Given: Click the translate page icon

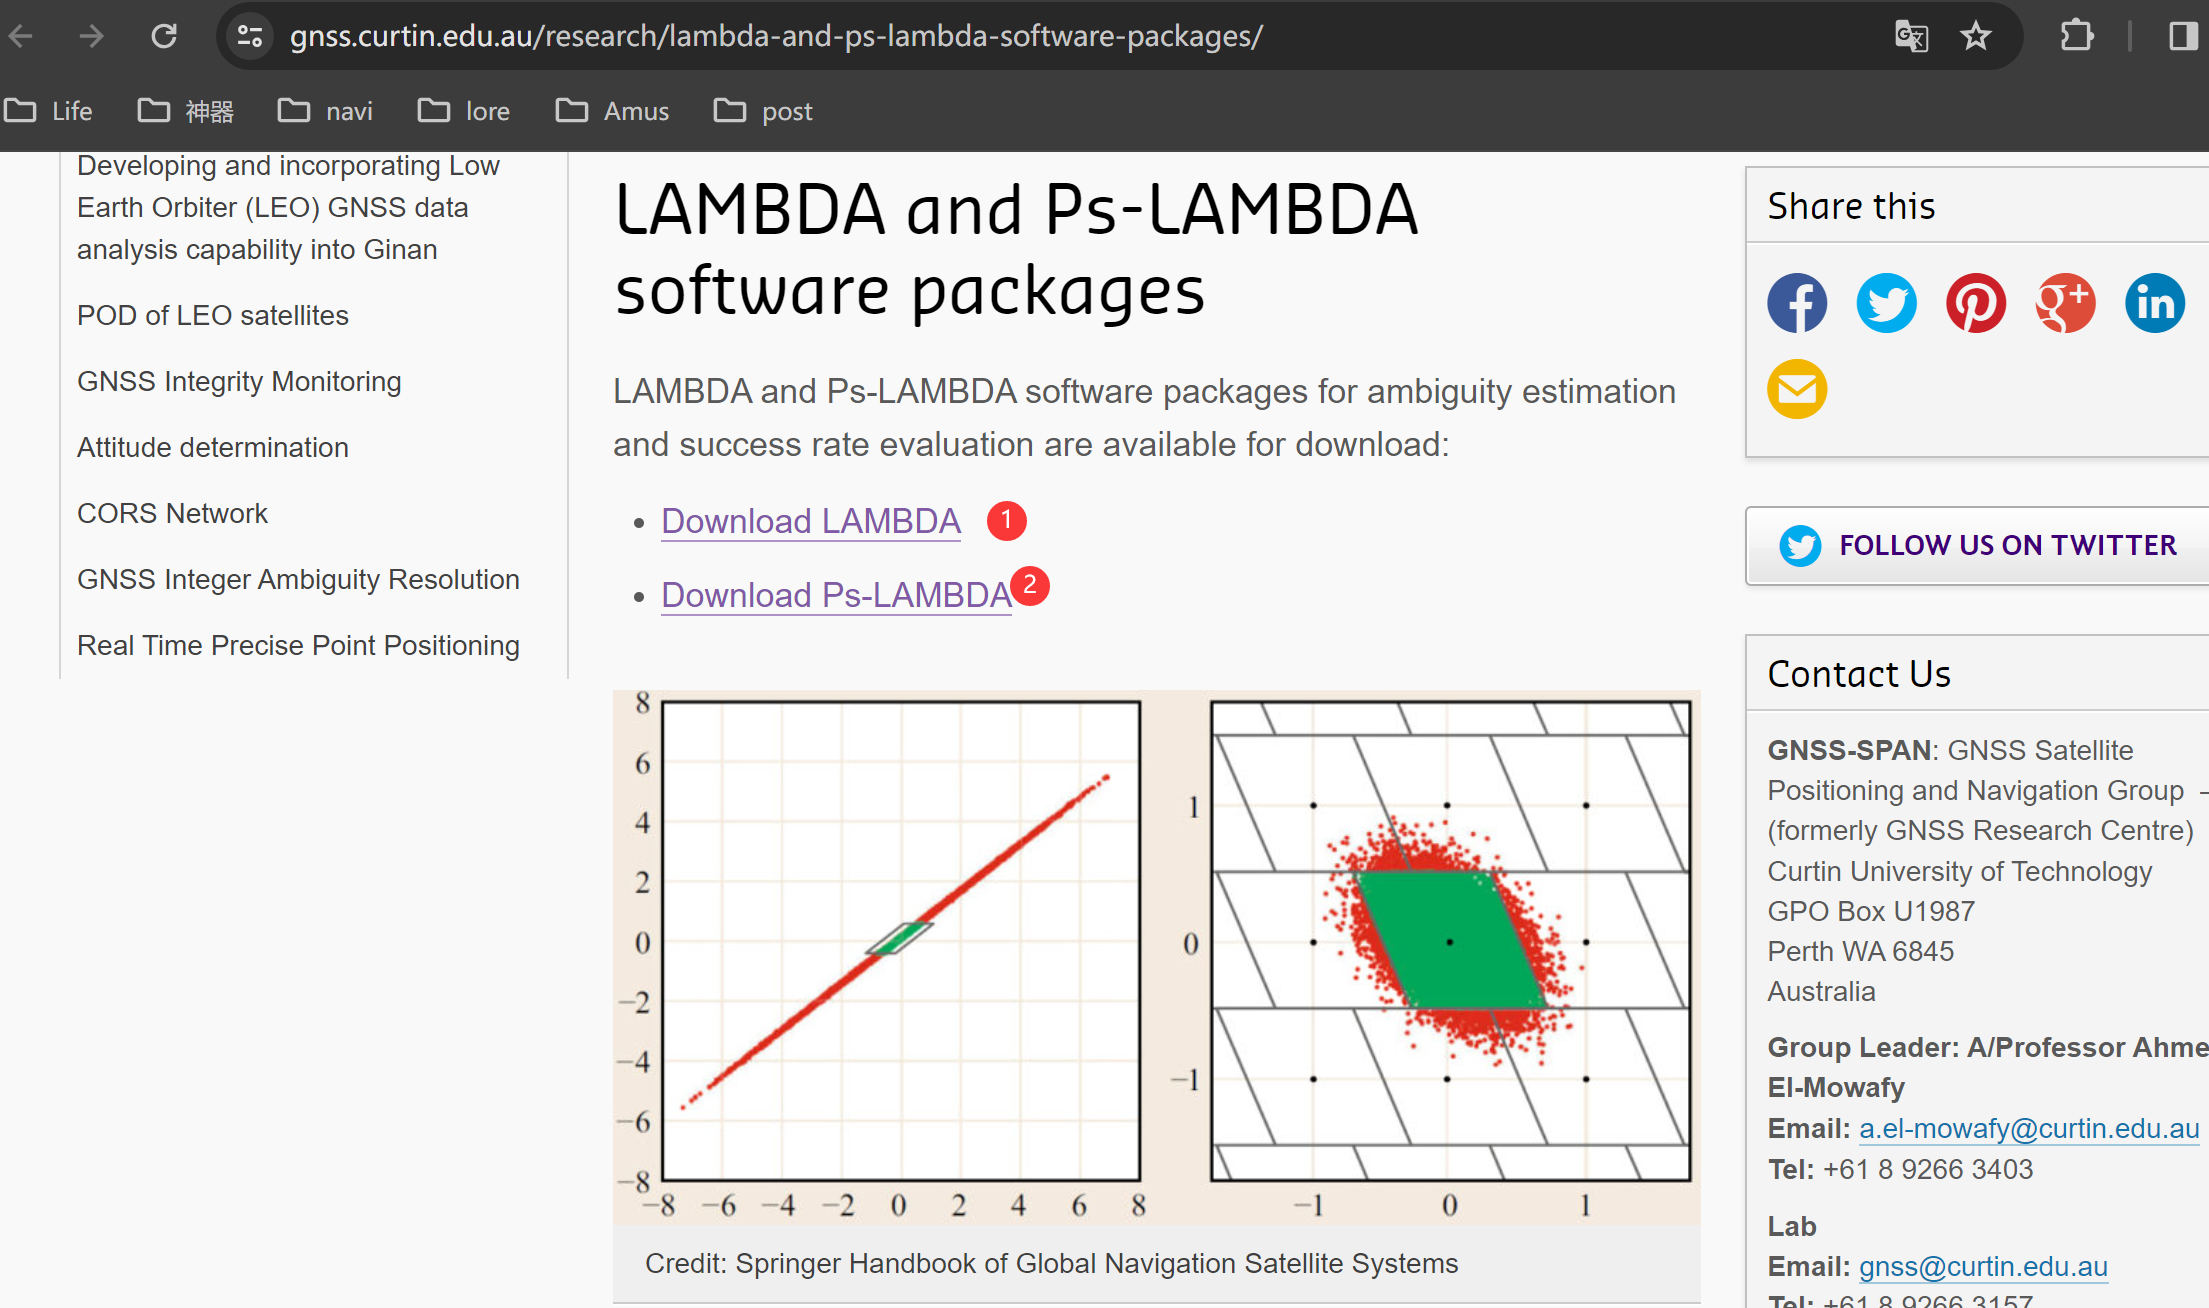Looking at the screenshot, I should (x=1911, y=37).
